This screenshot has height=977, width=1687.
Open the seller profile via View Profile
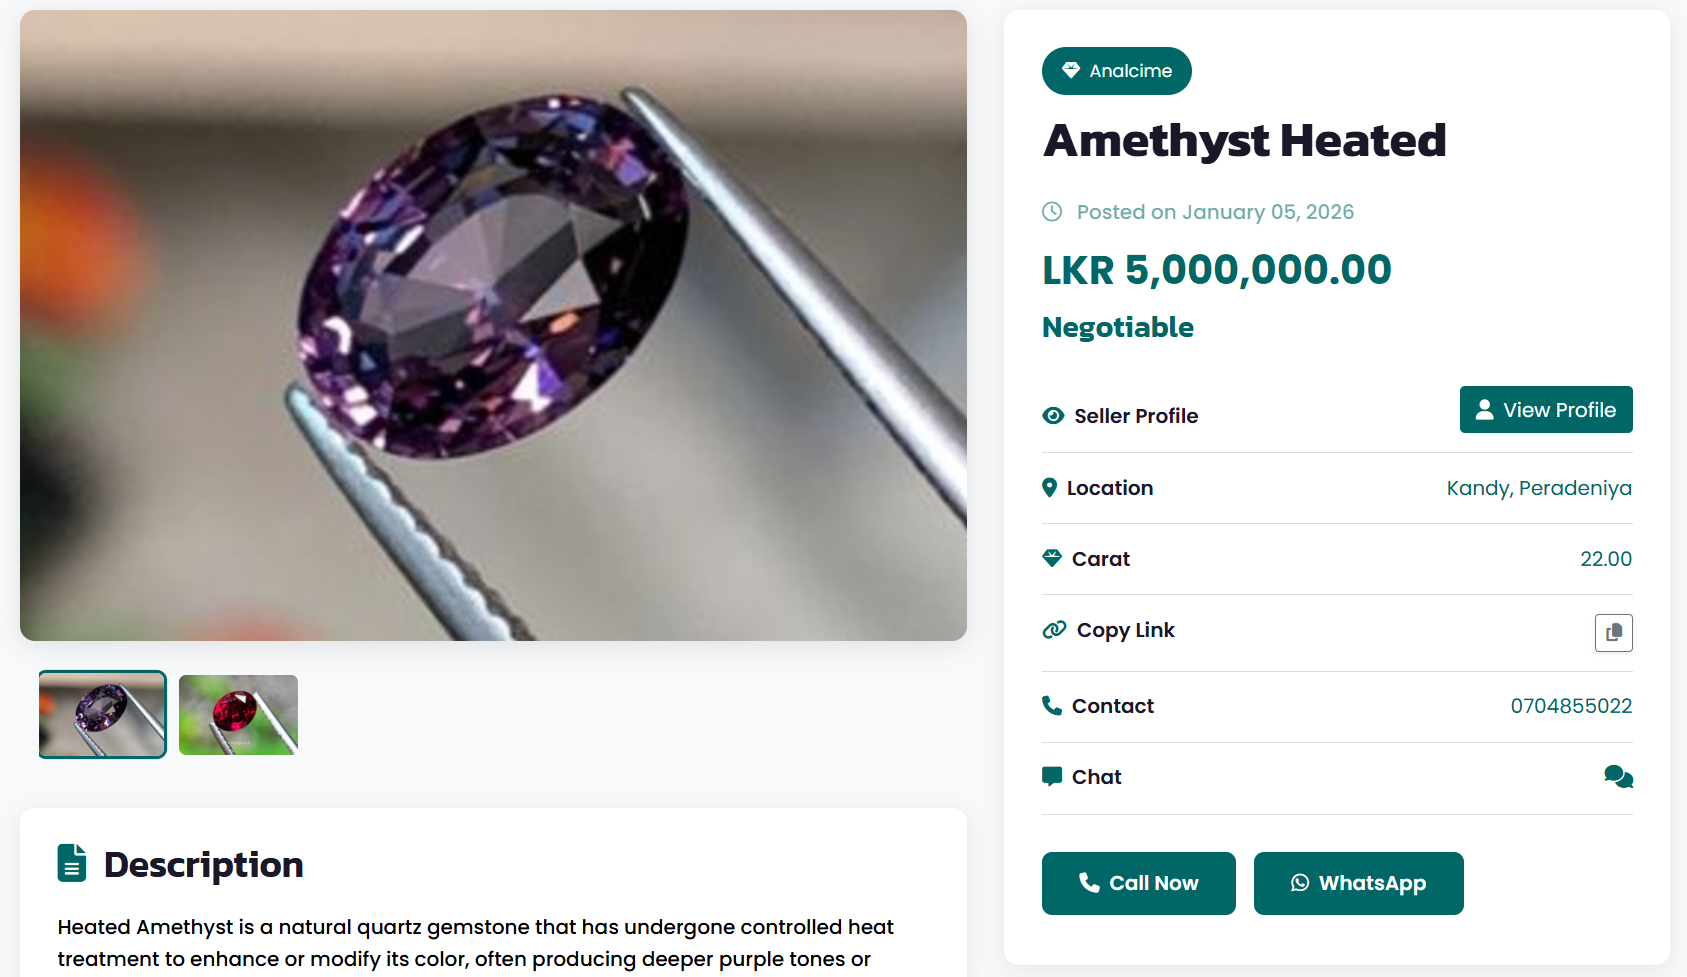[x=1545, y=409]
